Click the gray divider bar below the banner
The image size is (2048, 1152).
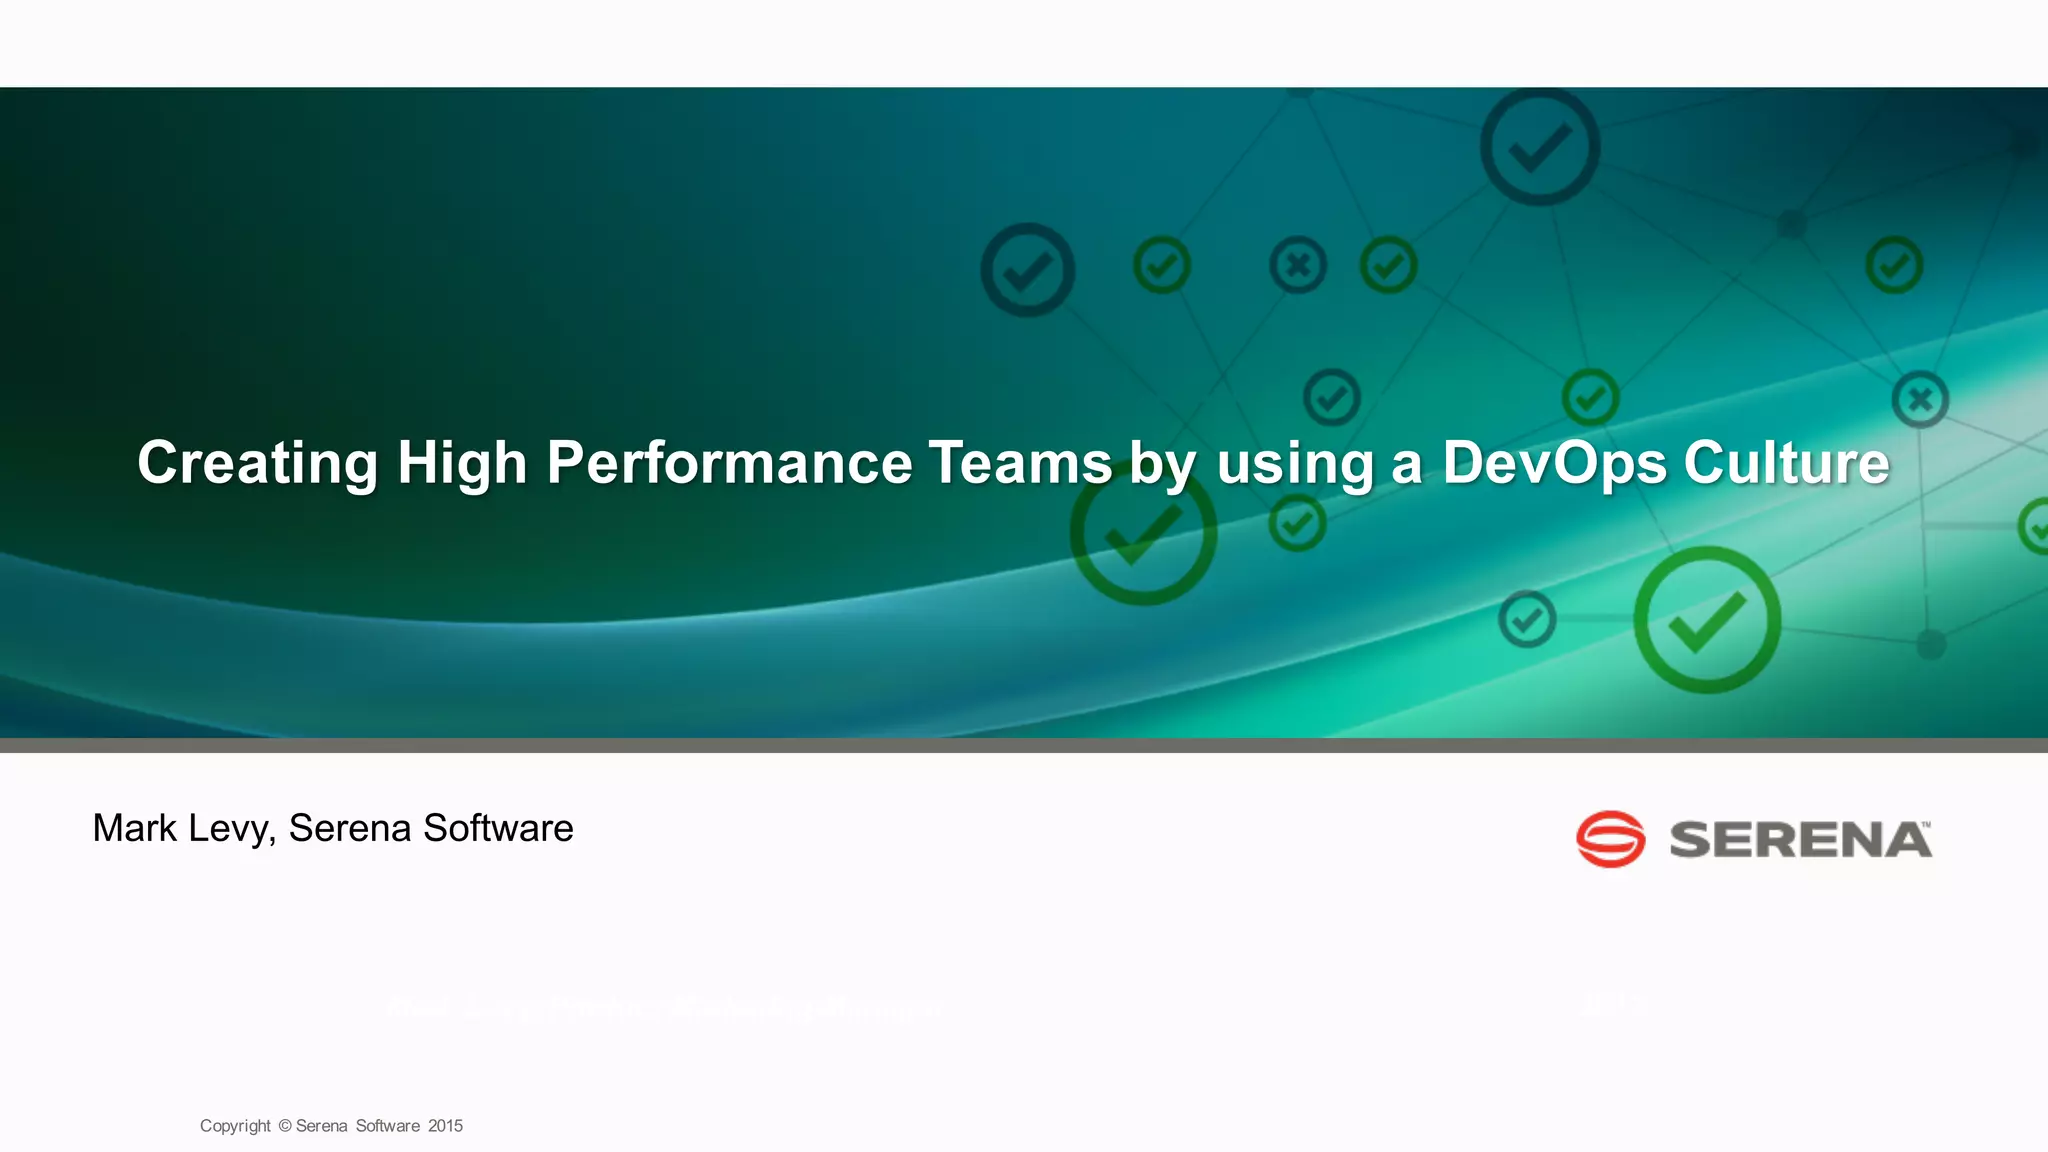click(x=1024, y=745)
